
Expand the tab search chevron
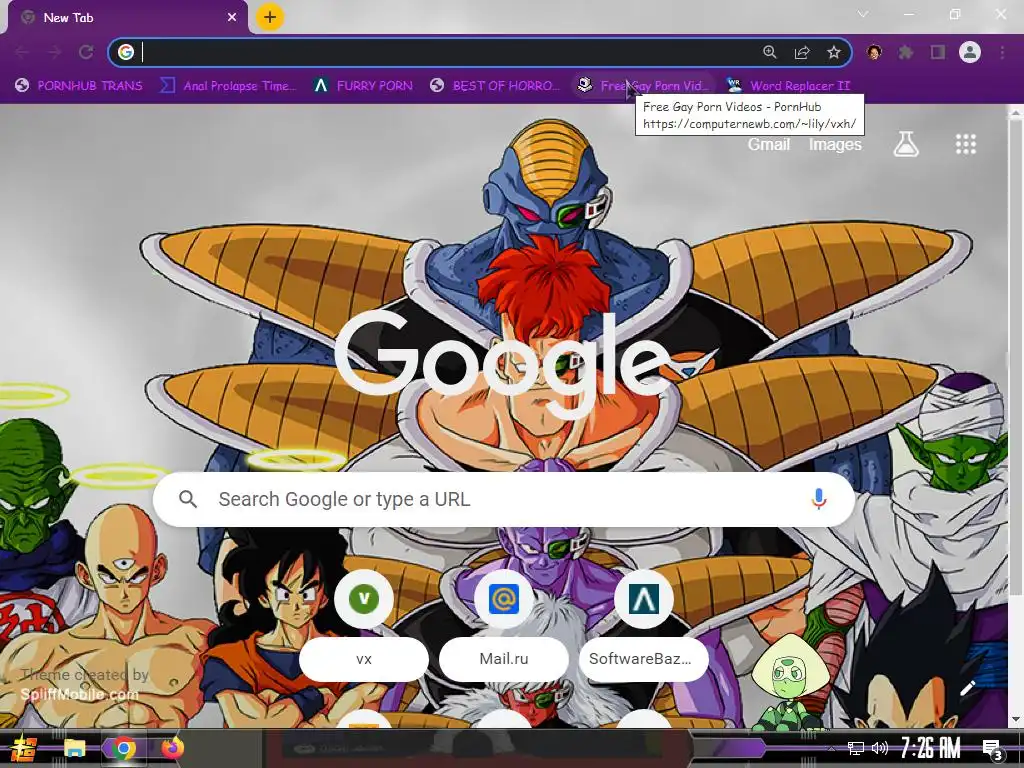863,14
